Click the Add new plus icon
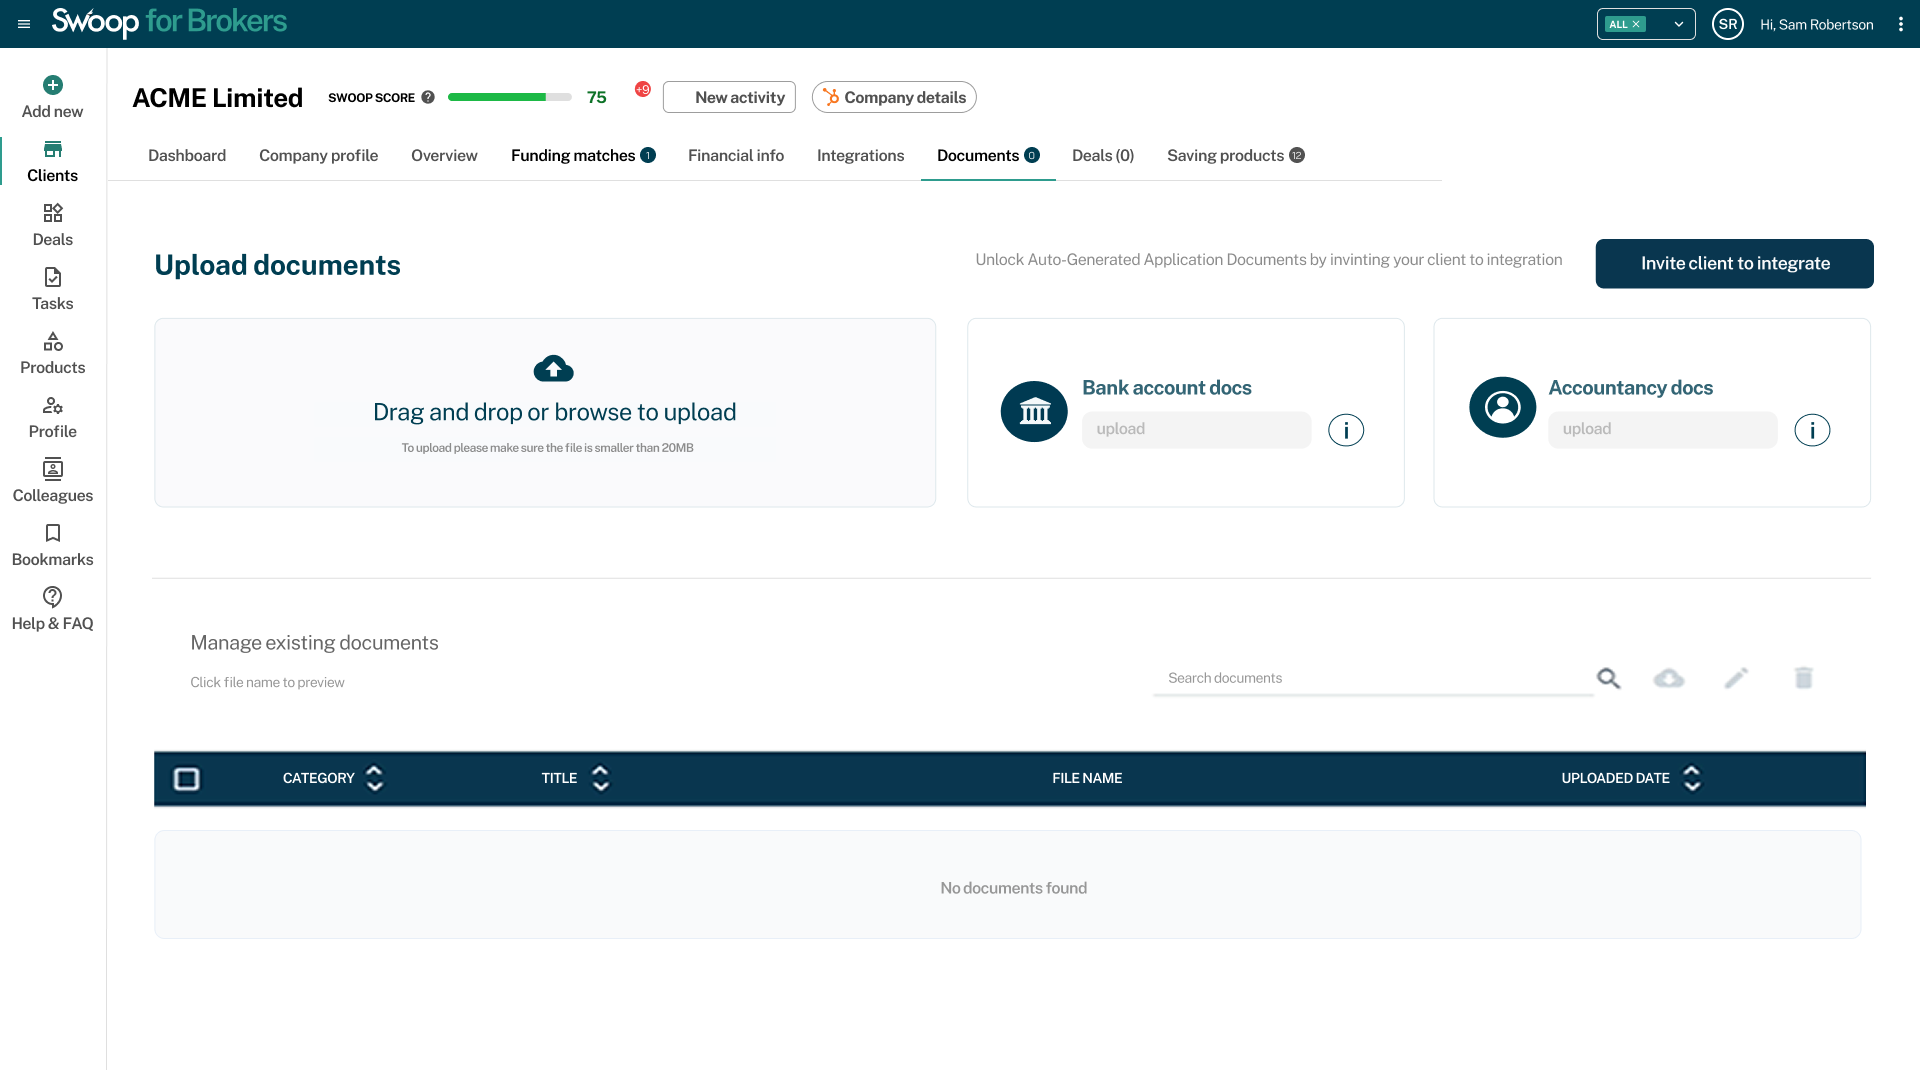1920x1072 pixels. pos(53,85)
